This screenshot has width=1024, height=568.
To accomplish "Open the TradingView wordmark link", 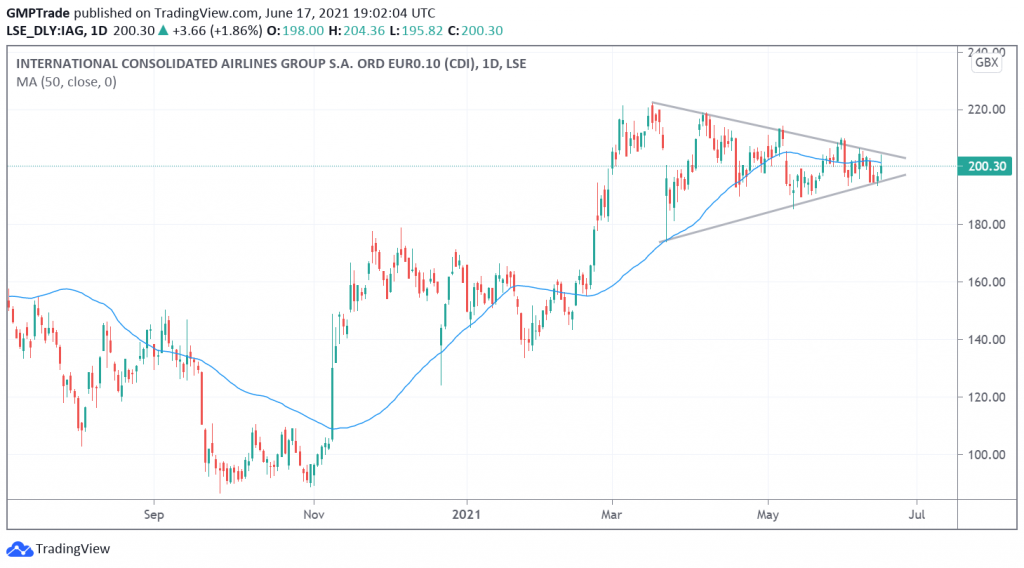I will (x=72, y=549).
